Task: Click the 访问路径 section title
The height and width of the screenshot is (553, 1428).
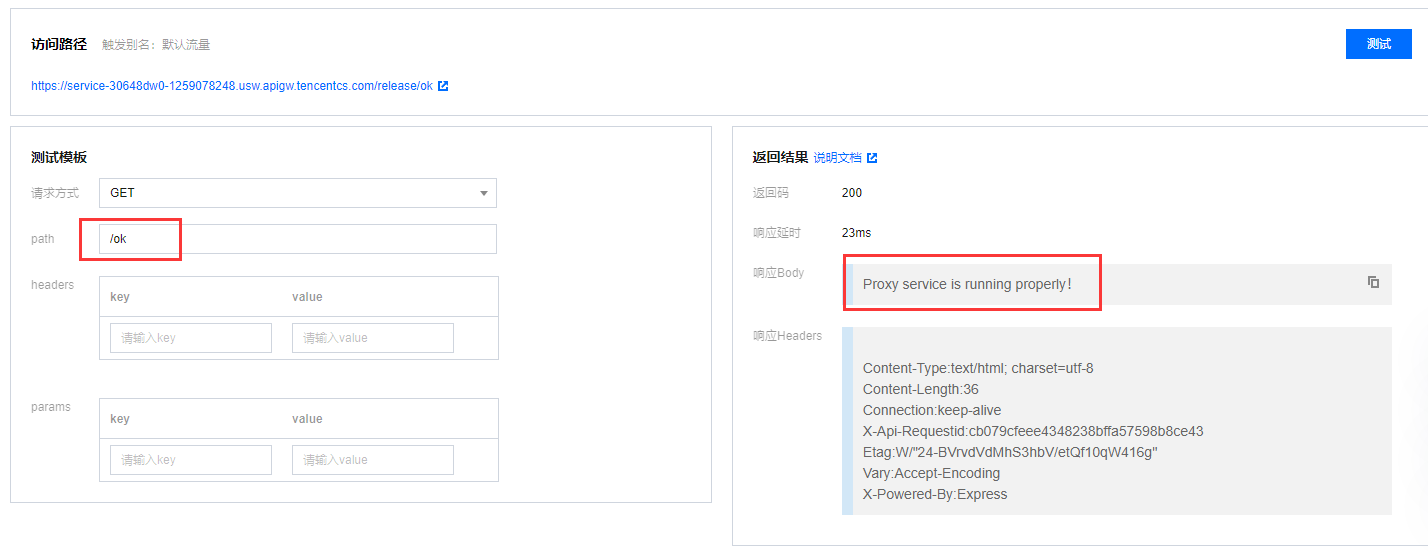Action: point(59,44)
